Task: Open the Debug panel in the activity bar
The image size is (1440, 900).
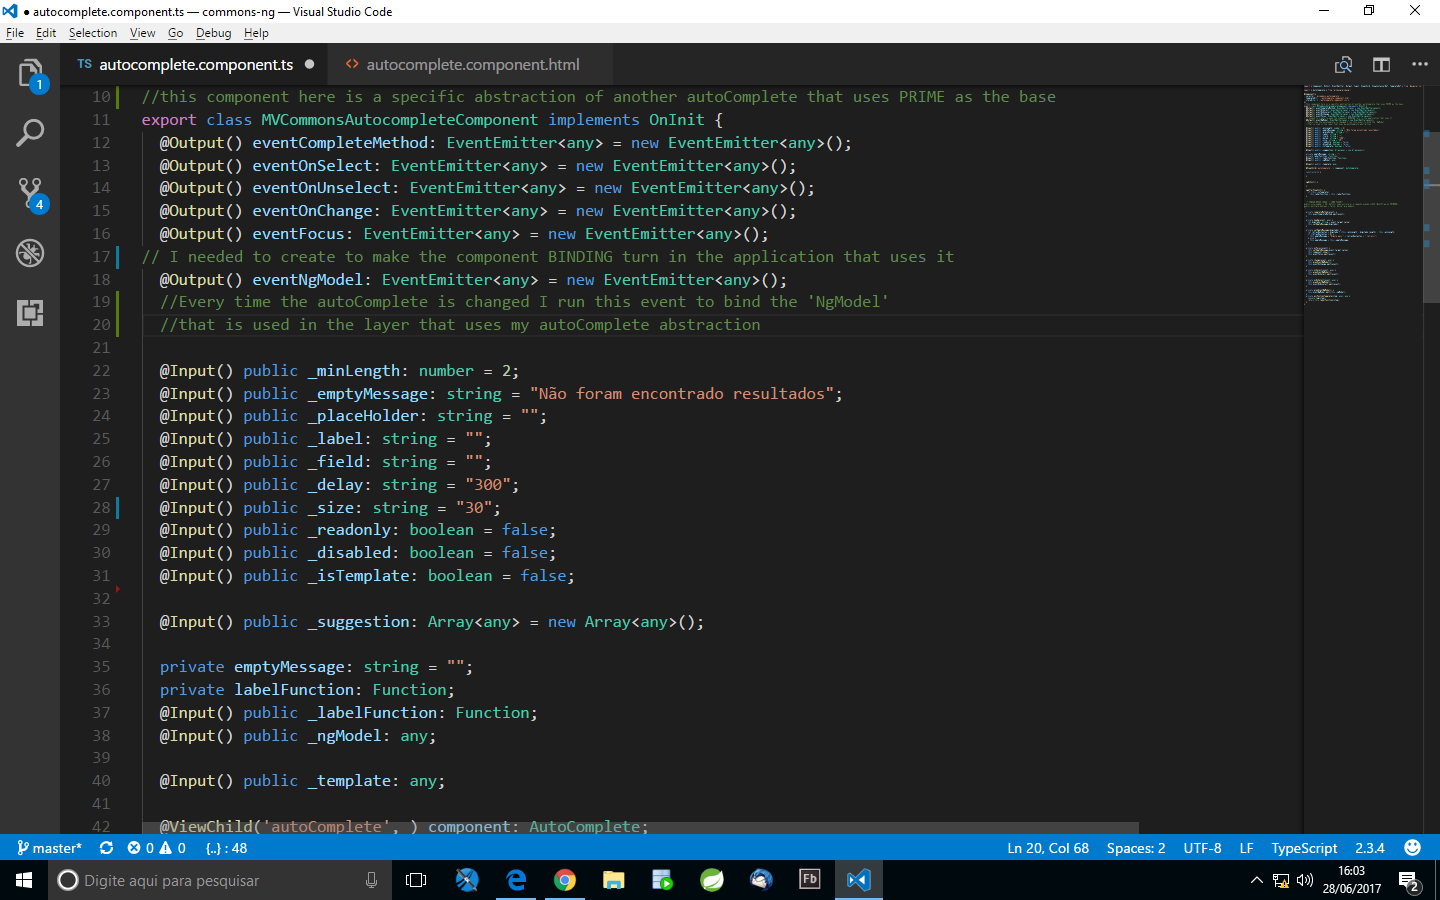Action: [30, 253]
